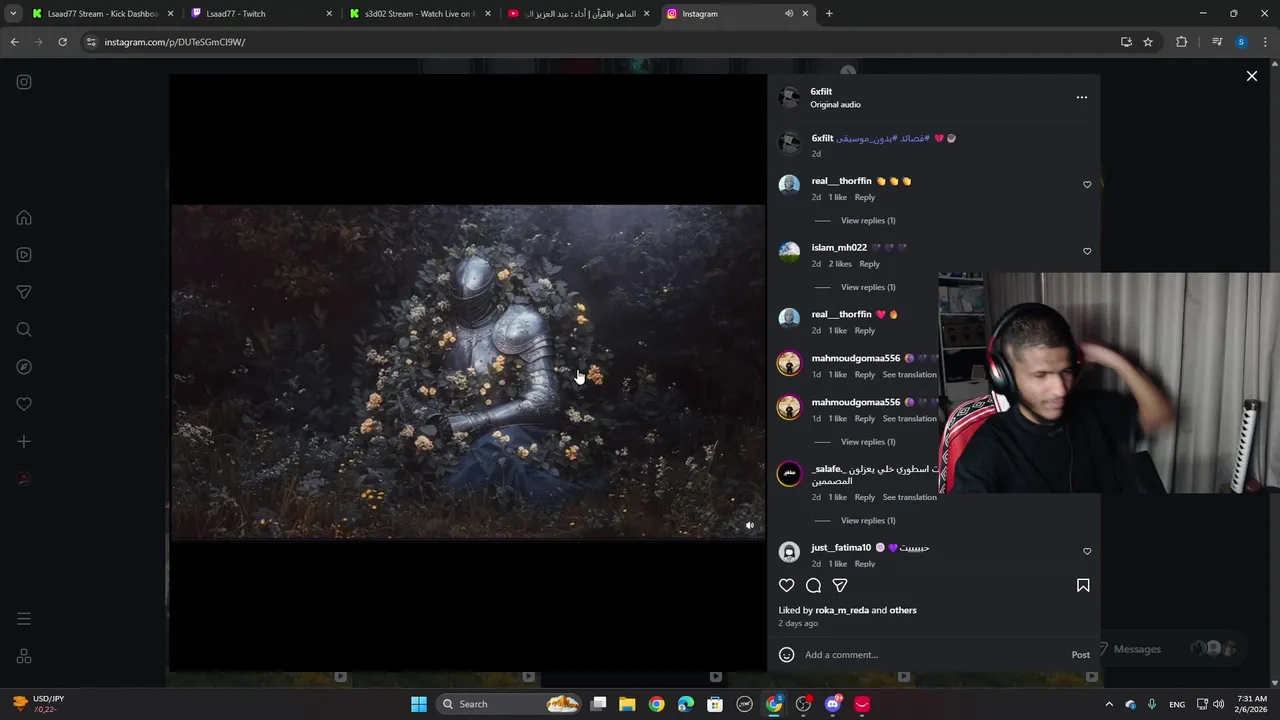1280x720 pixels.
Task: Click the comment bubble icon under post
Action: pyautogui.click(x=814, y=585)
